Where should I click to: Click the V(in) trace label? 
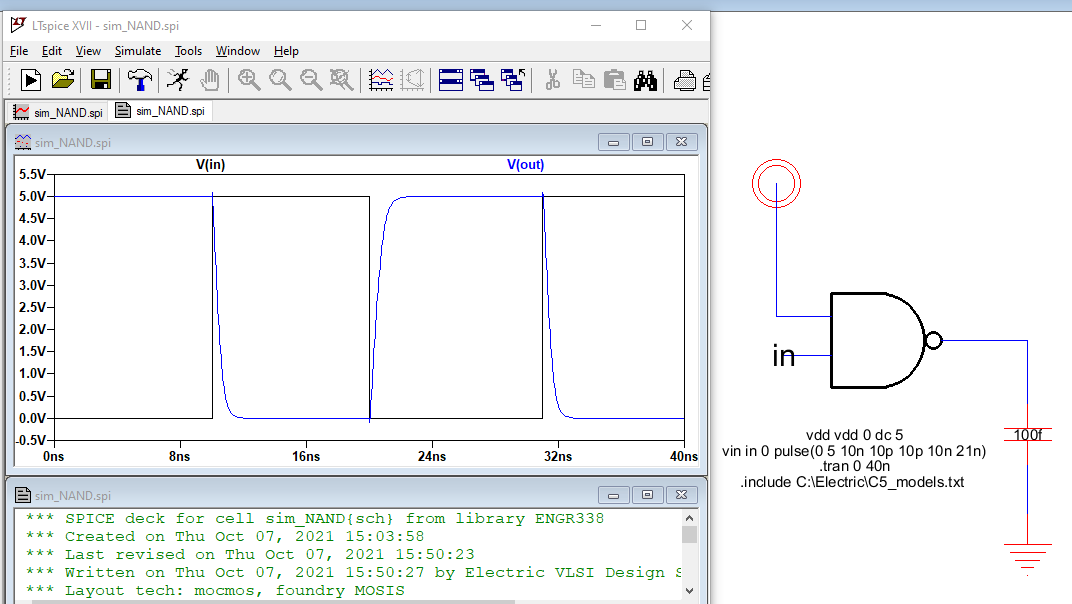coord(210,165)
